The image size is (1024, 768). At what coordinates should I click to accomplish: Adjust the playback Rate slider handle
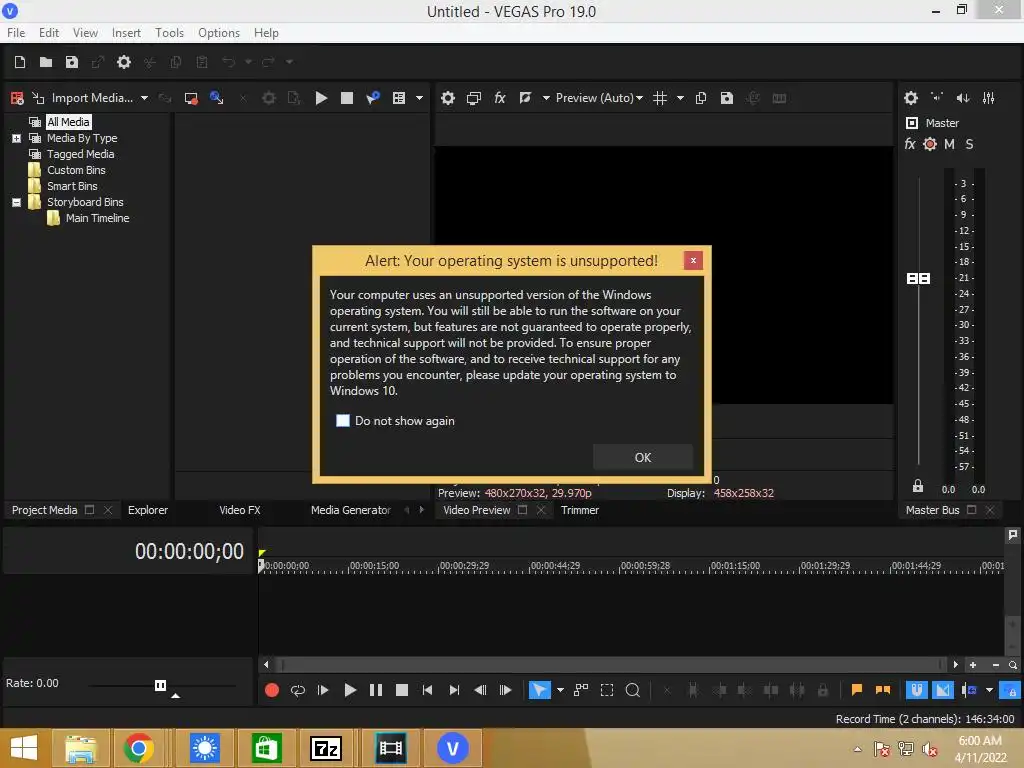[160, 685]
